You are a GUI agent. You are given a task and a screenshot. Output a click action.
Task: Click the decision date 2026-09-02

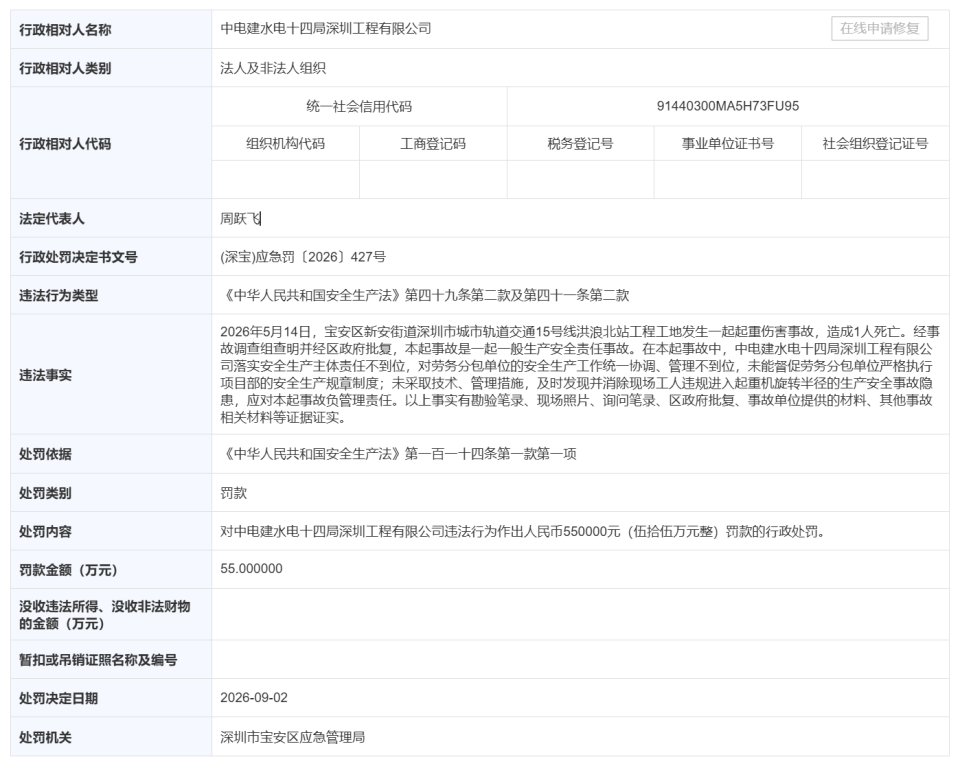(x=254, y=698)
